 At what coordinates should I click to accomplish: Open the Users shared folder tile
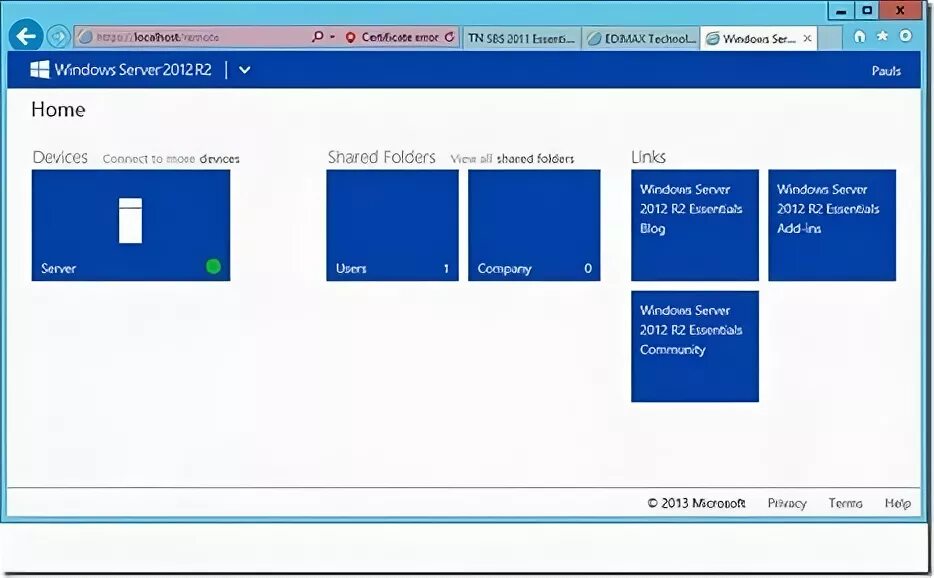click(x=393, y=225)
